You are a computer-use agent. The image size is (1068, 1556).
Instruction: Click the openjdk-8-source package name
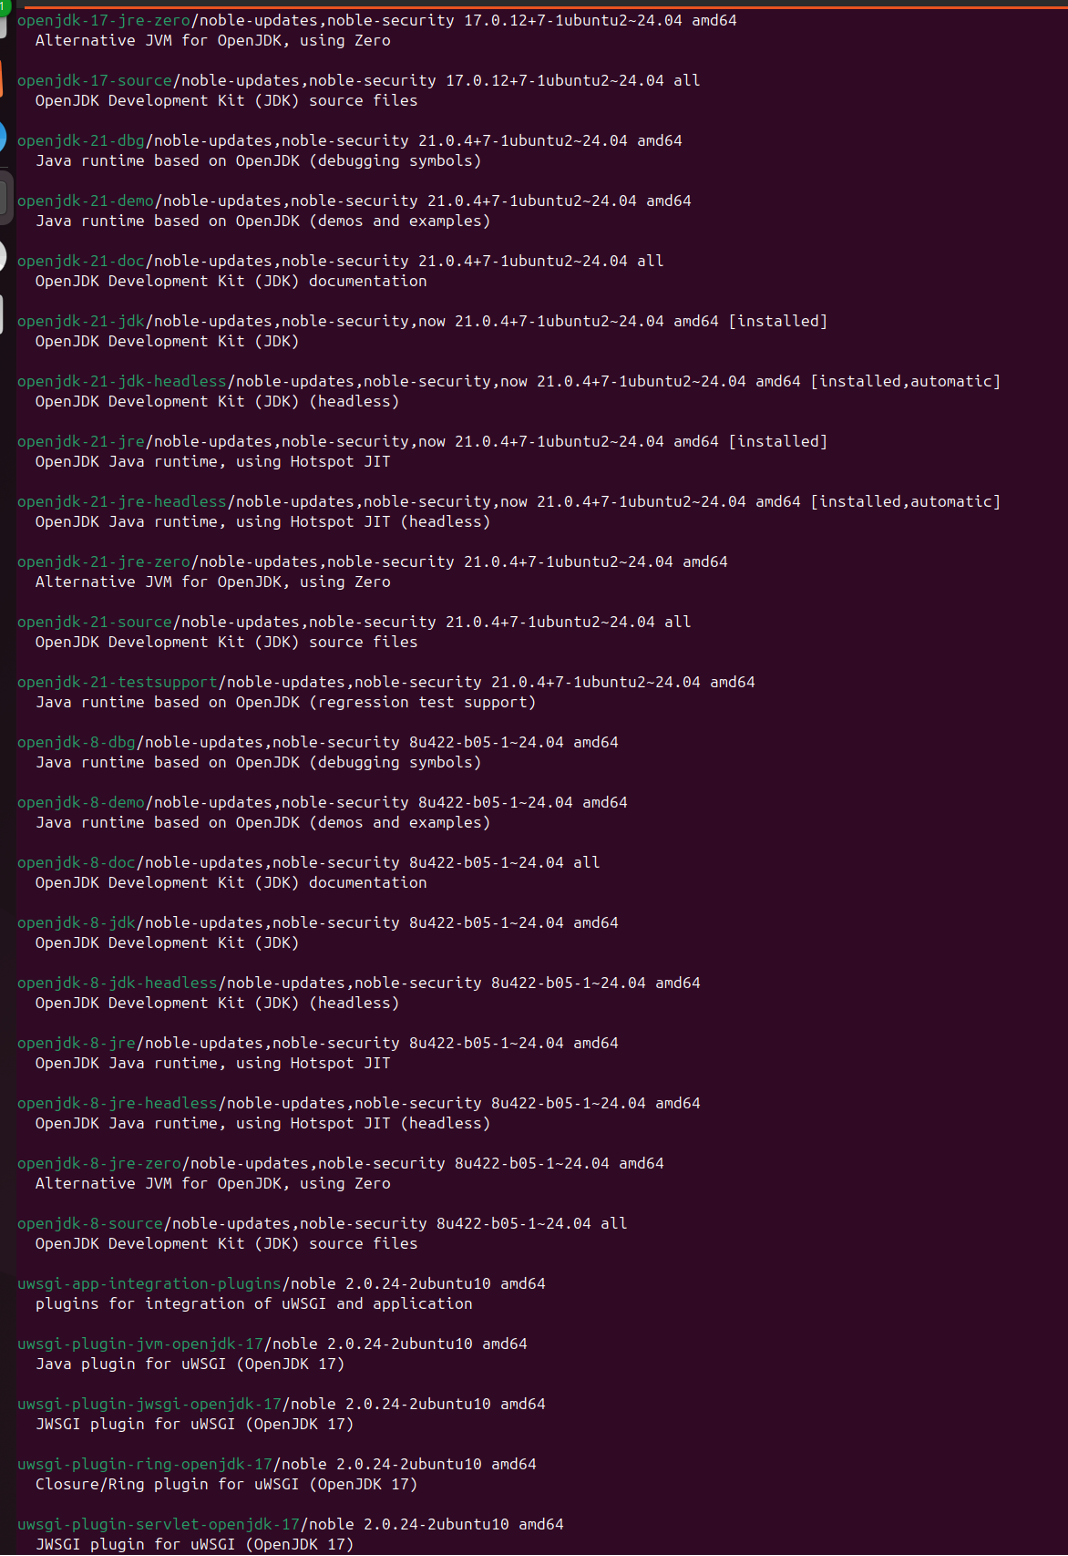pos(90,1223)
